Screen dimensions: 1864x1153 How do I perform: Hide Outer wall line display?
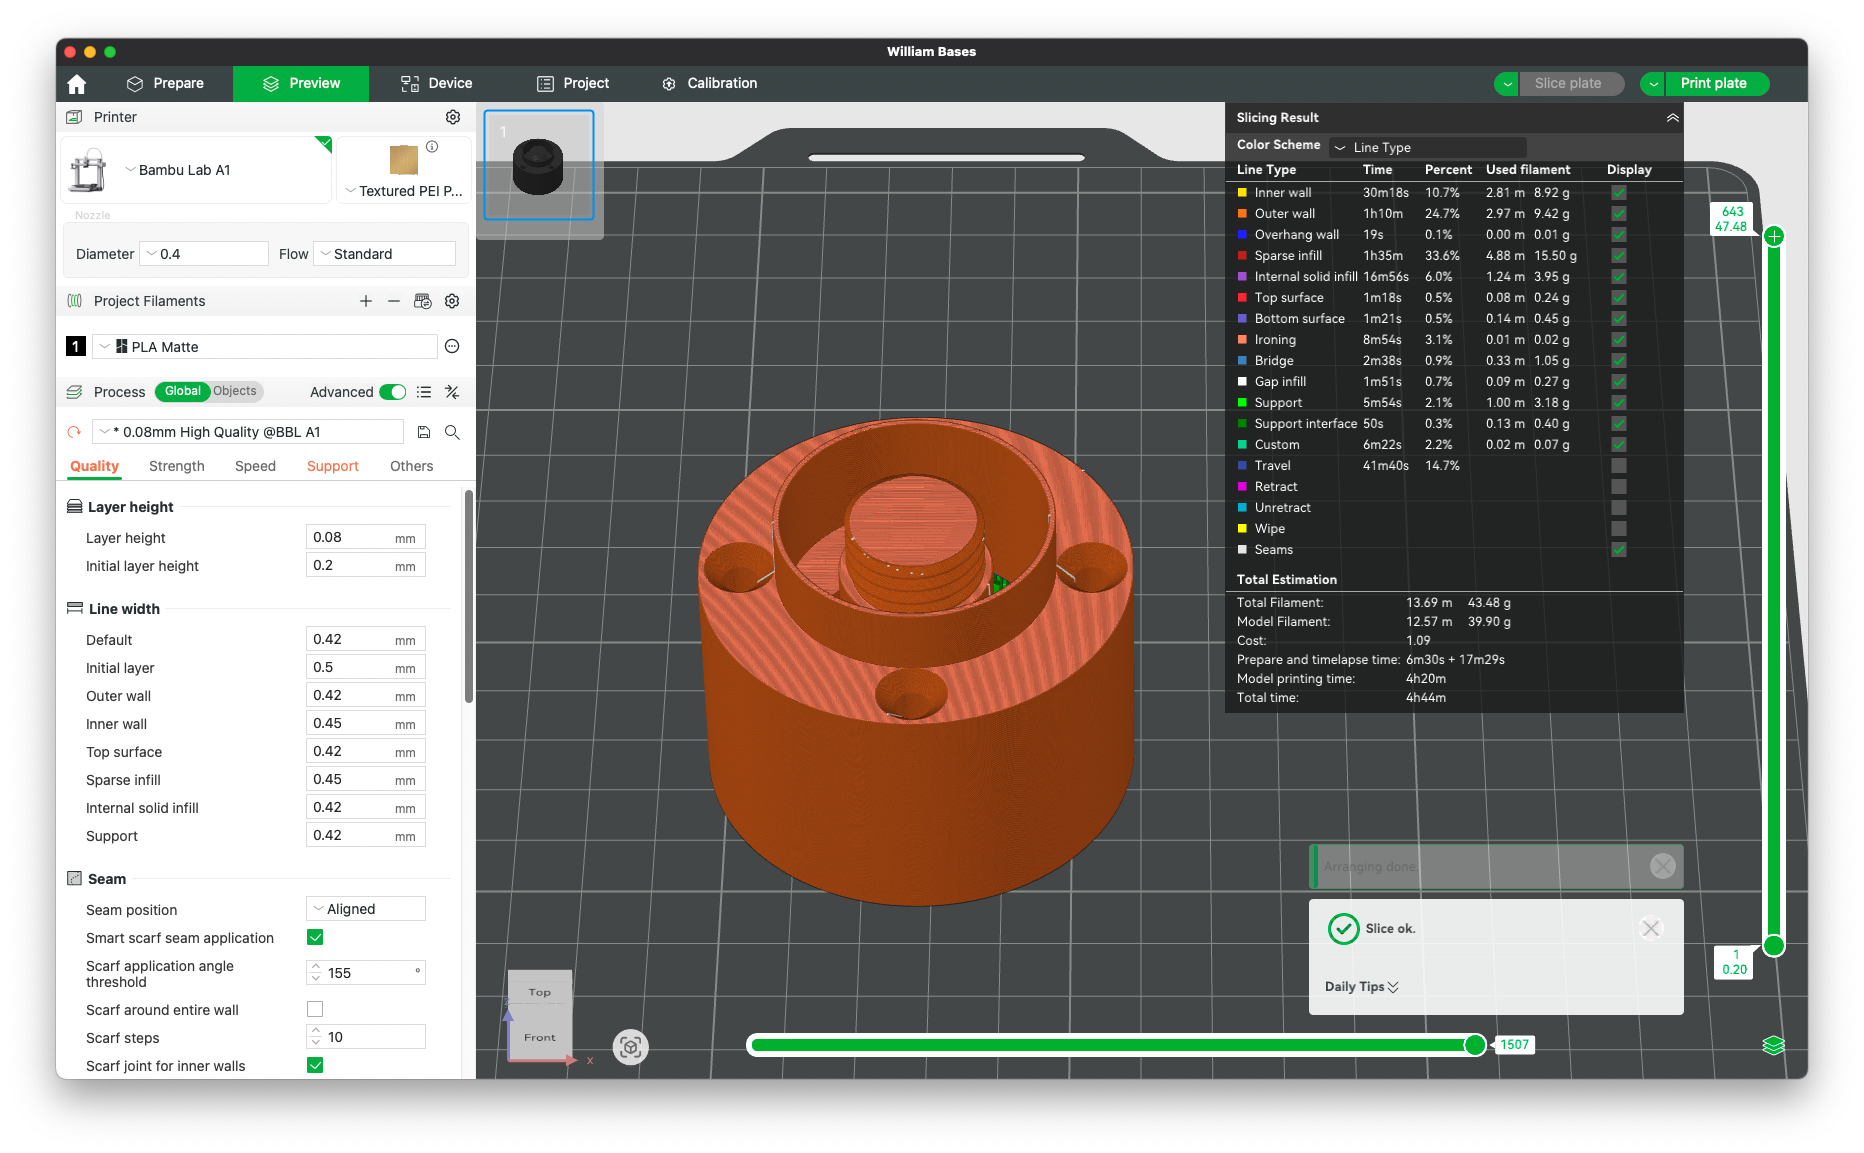pyautogui.click(x=1619, y=214)
